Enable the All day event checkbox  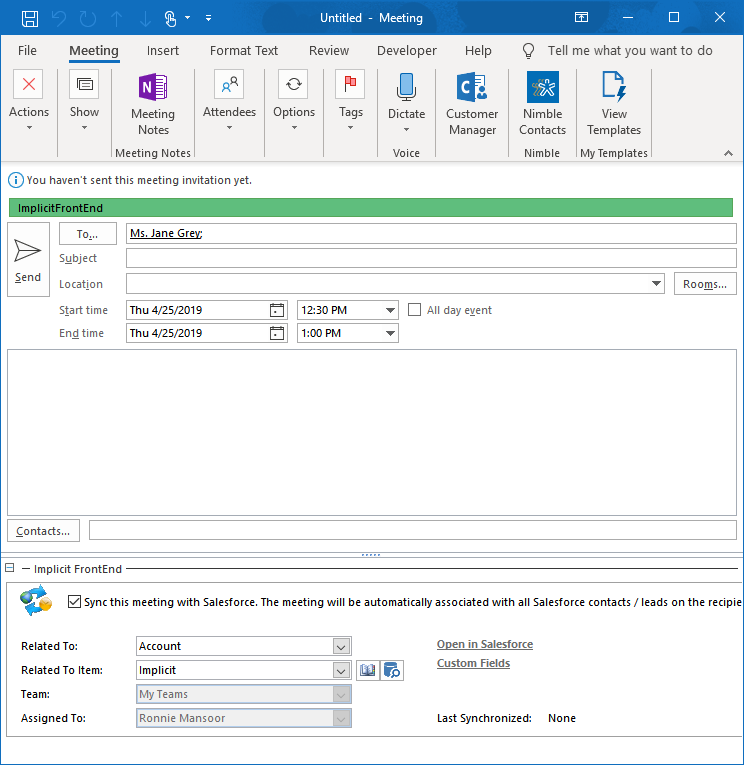coord(415,310)
